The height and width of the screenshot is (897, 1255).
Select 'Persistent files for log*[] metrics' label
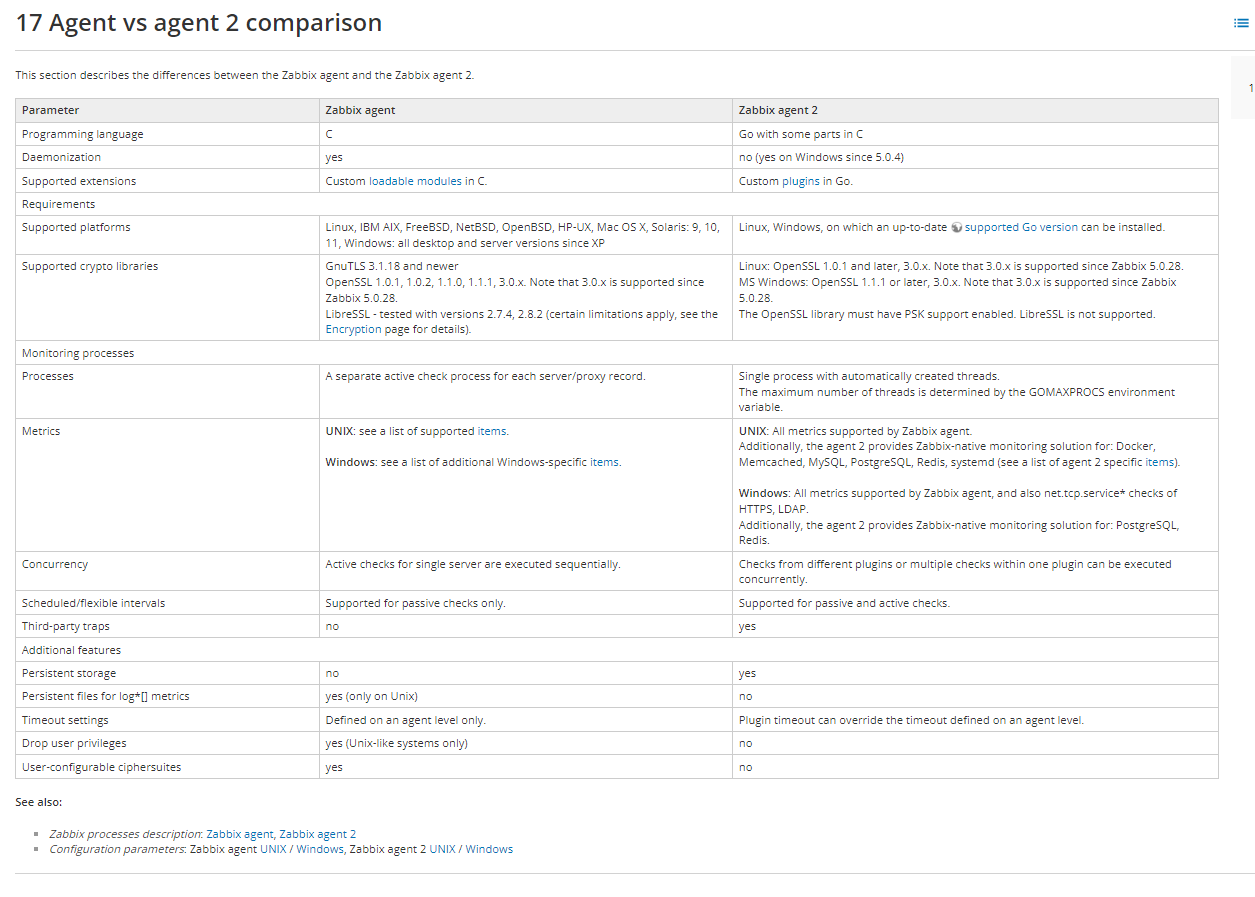[106, 696]
